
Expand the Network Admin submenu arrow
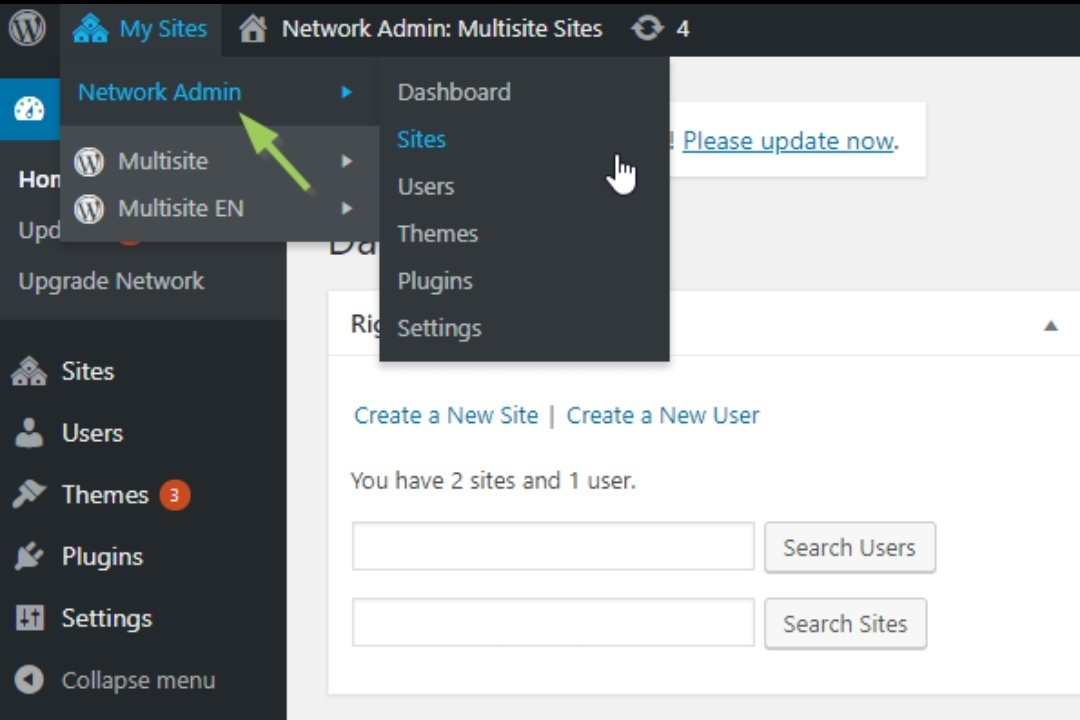(346, 92)
